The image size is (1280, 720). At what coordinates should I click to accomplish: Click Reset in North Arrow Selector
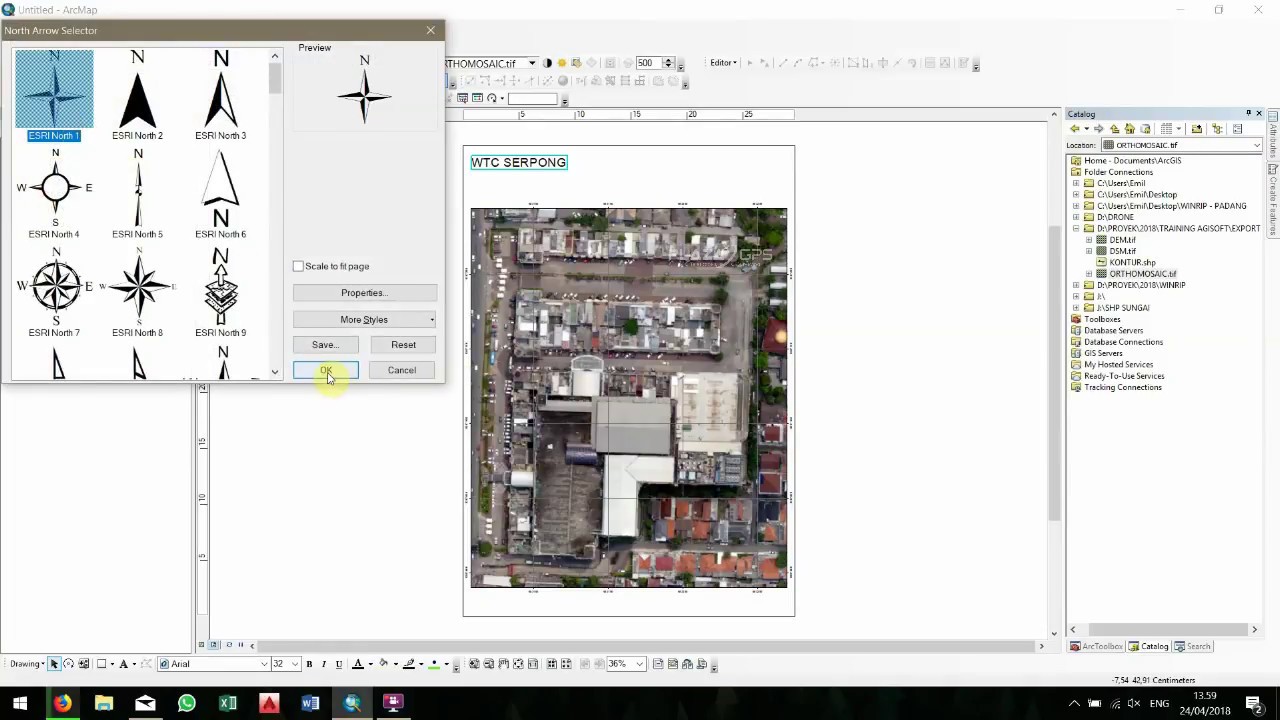tap(404, 345)
